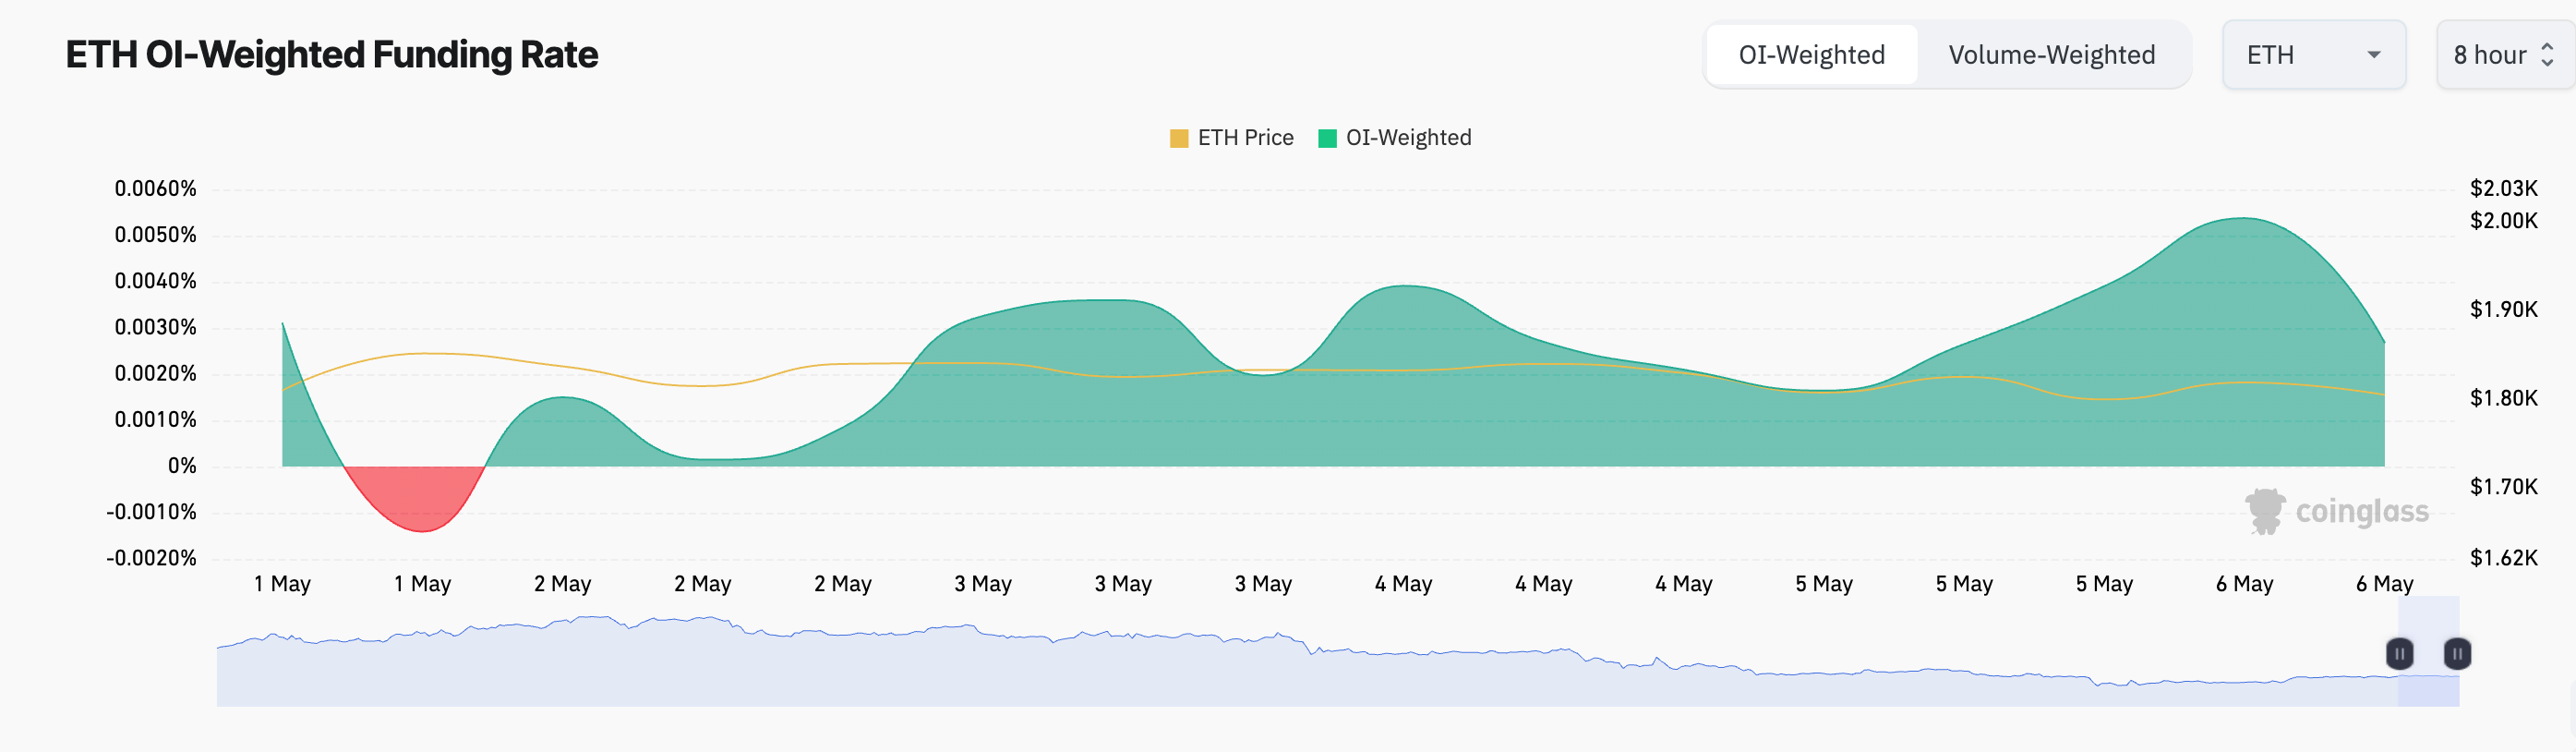
Task: Open the 8 hour interval selector
Action: tap(2504, 55)
